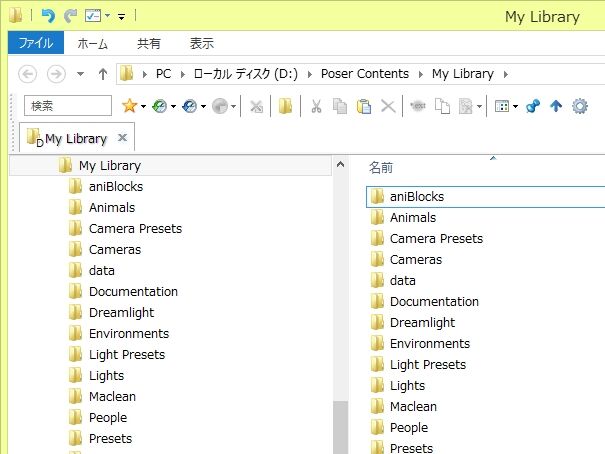The width and height of the screenshot is (605, 454).
Task: Open the 共有 ribbon tab
Action: click(149, 43)
